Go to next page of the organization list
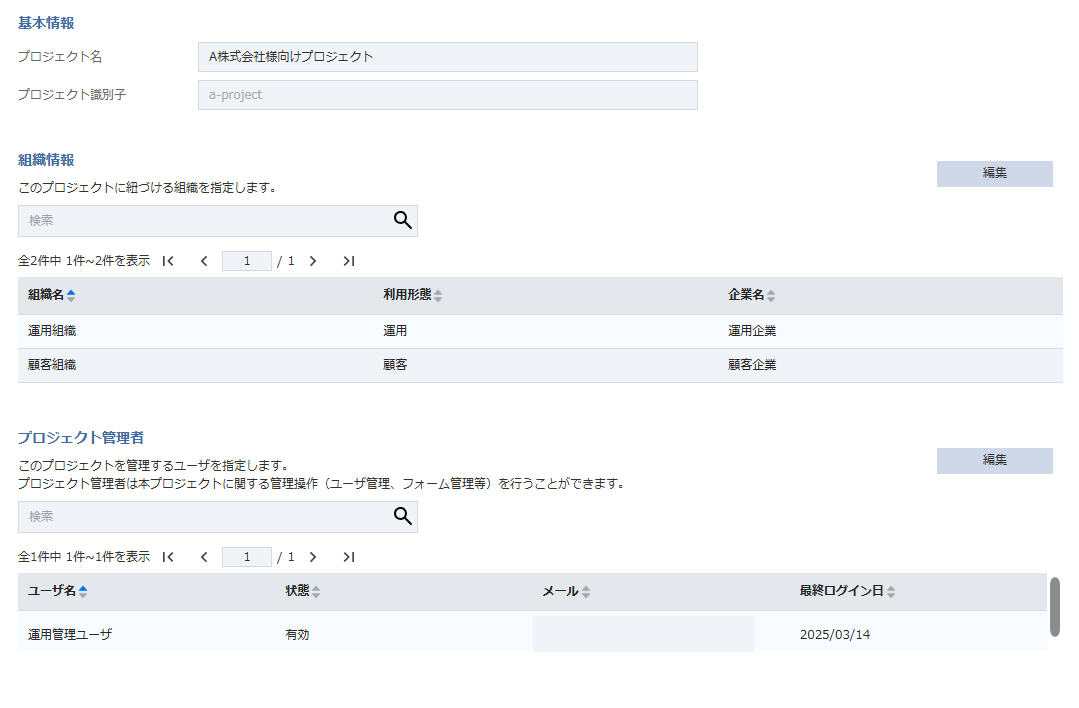 313,261
